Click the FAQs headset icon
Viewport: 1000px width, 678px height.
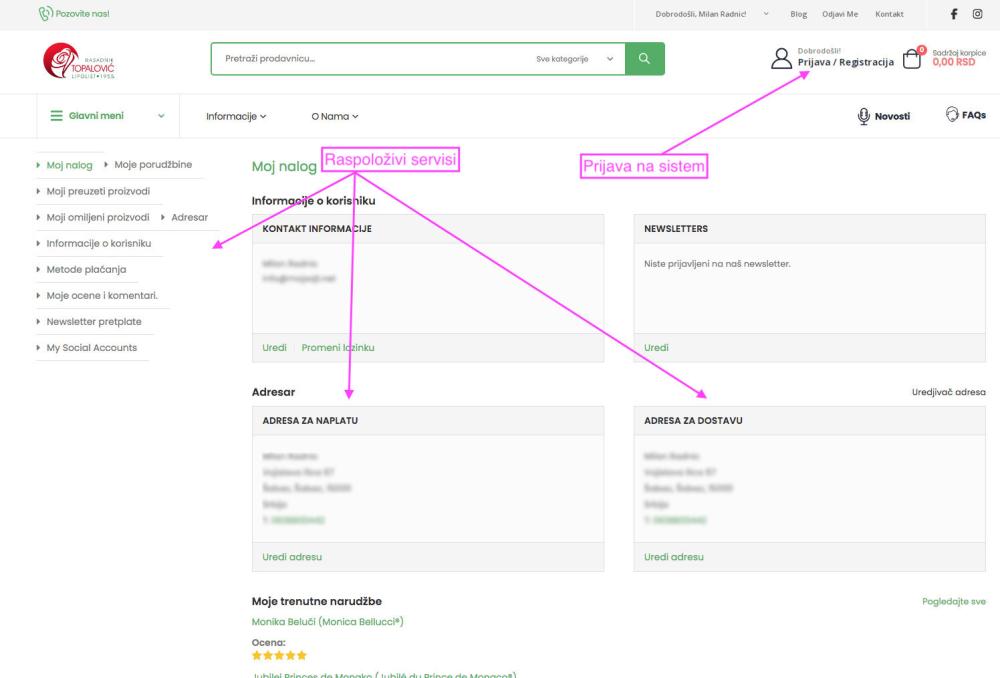click(x=953, y=115)
